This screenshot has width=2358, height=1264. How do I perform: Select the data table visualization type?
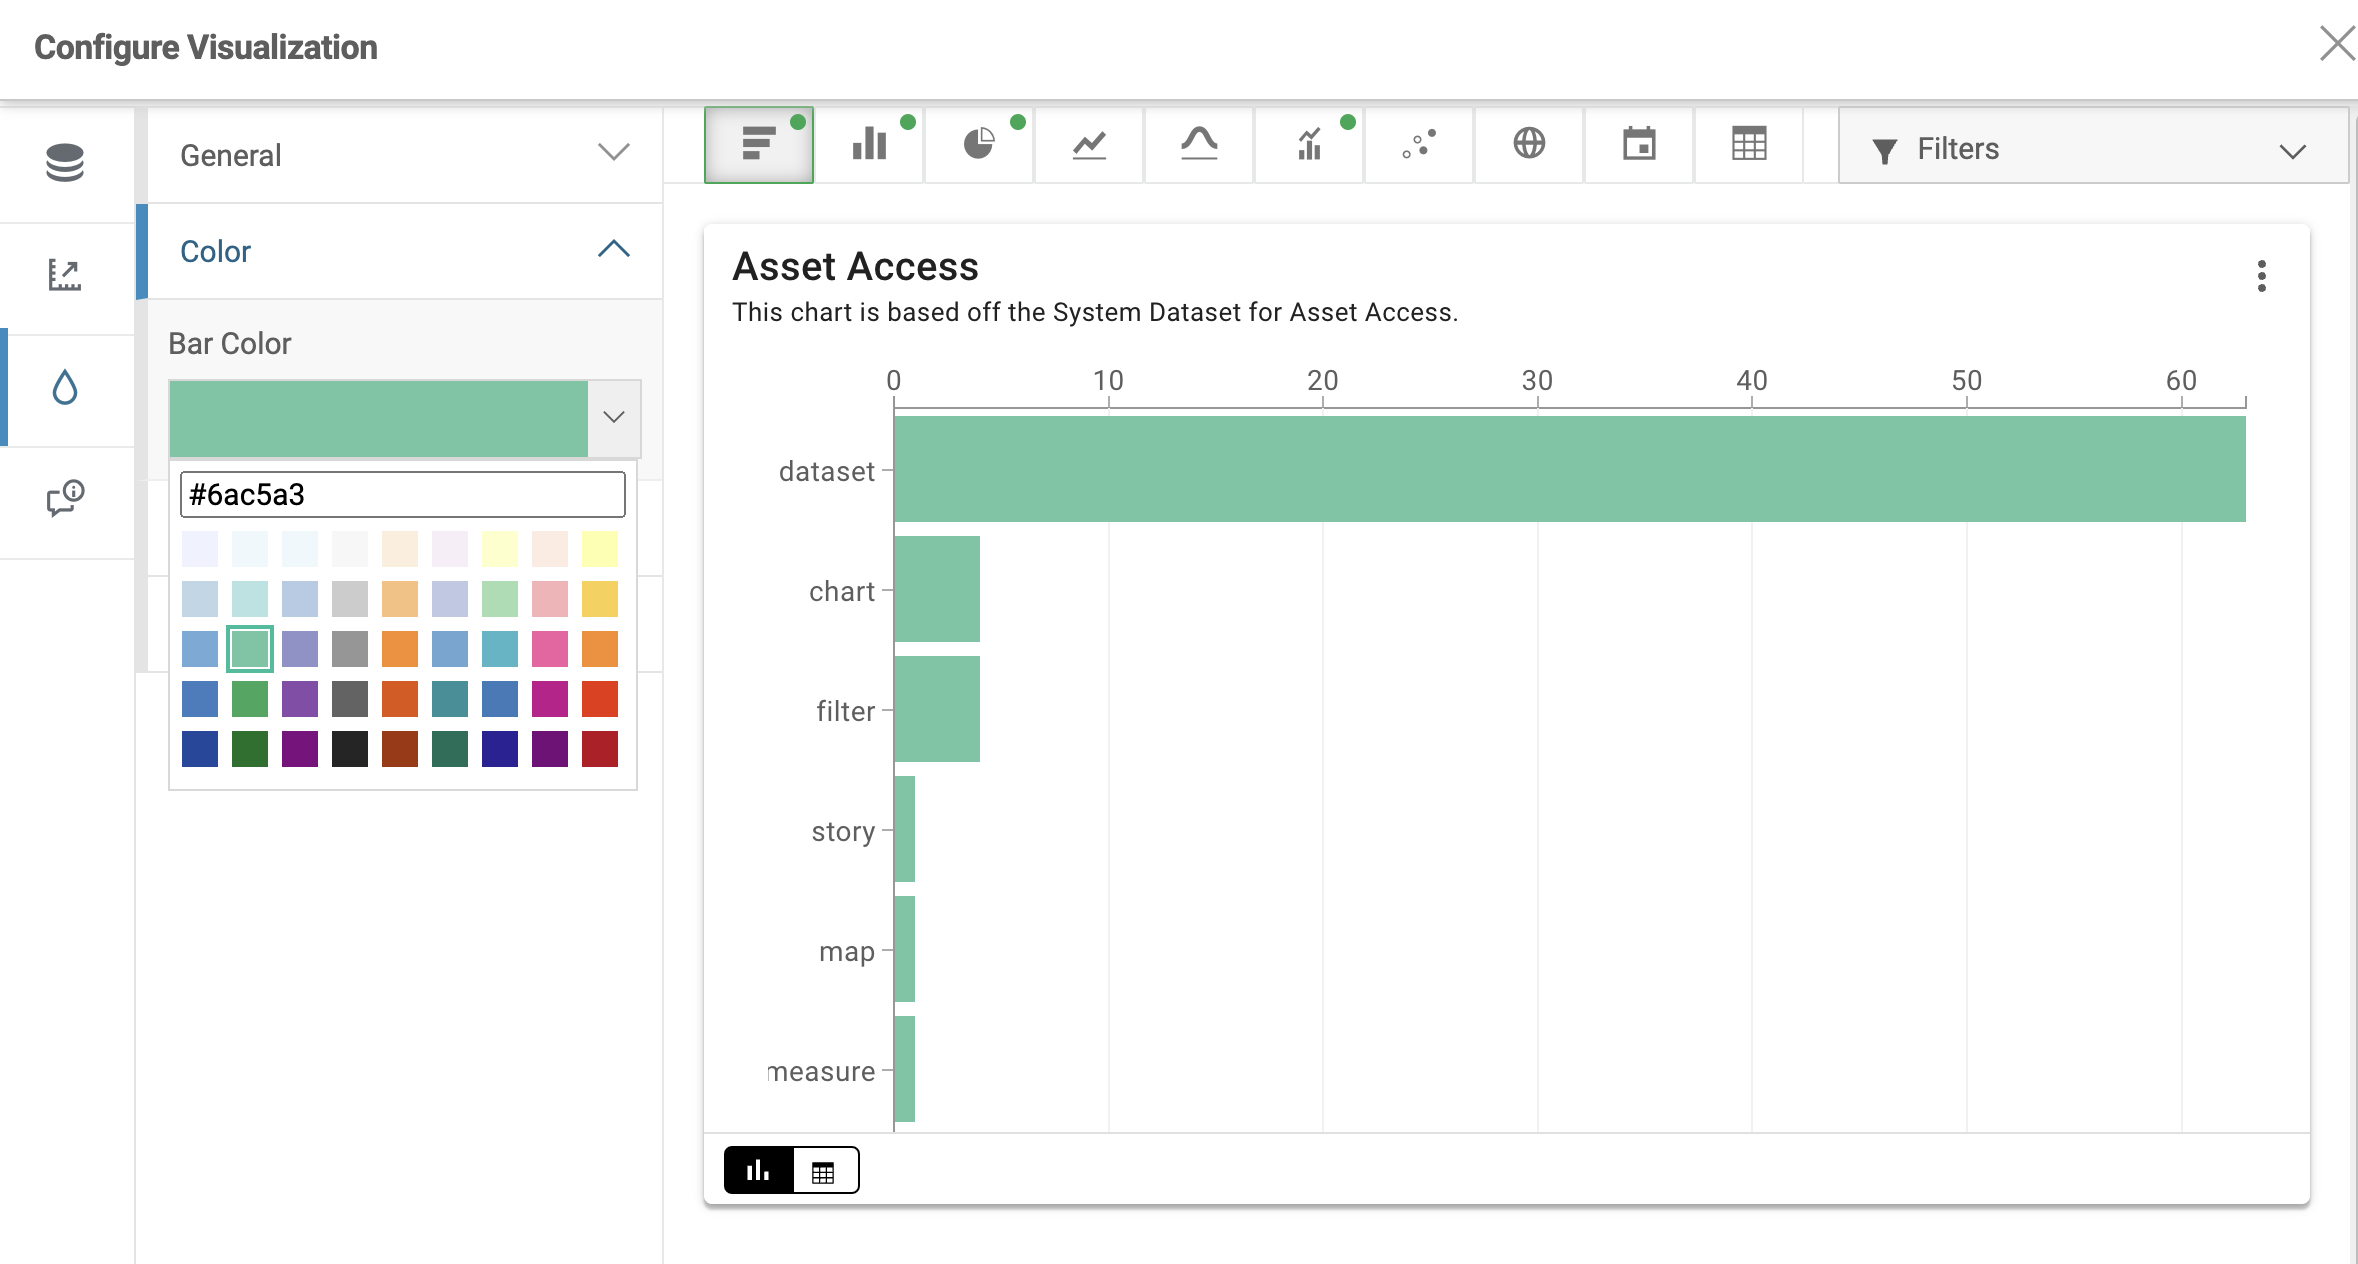[x=1749, y=145]
